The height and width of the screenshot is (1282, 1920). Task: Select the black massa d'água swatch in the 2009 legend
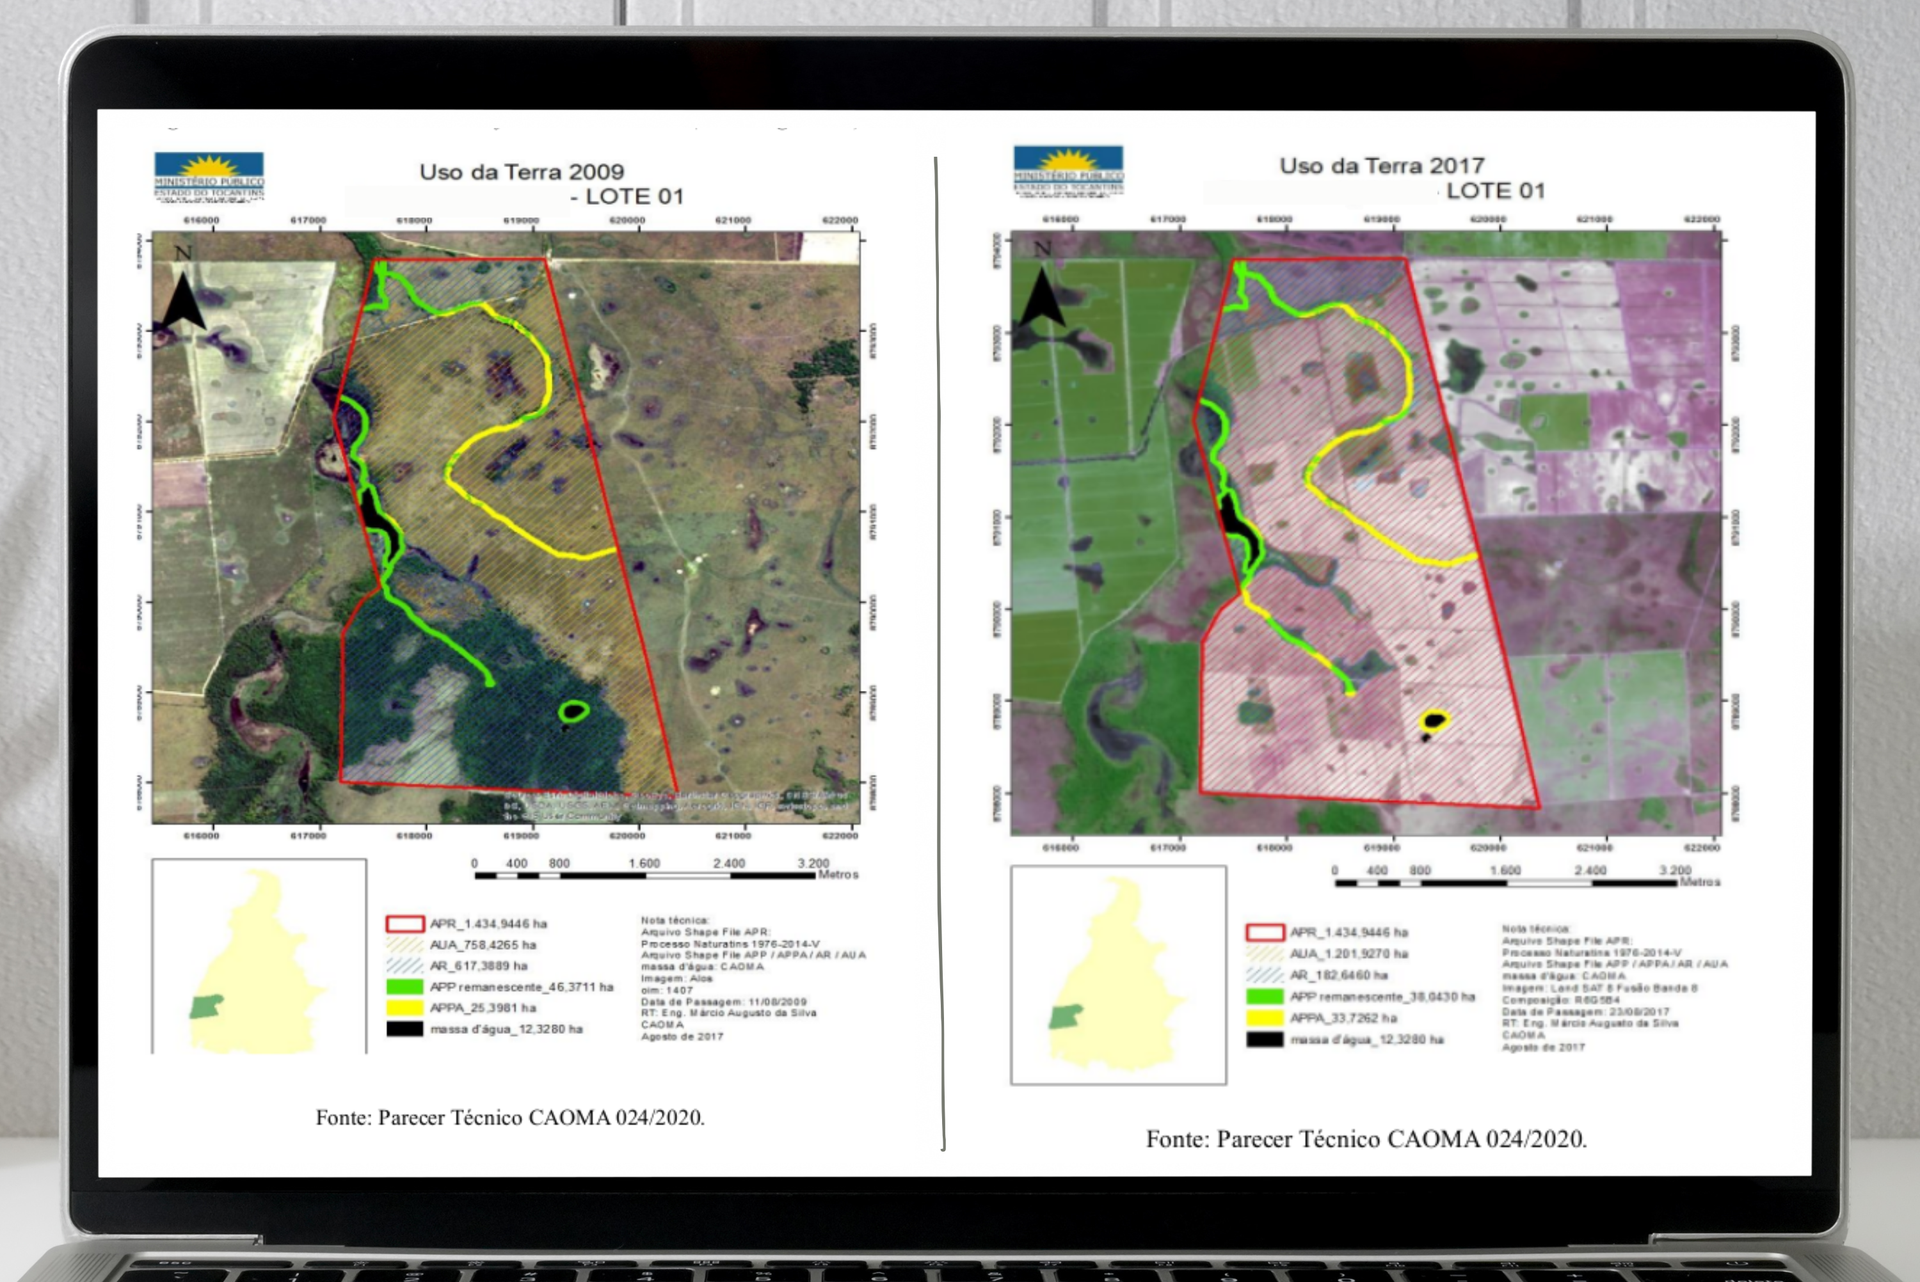(405, 1029)
